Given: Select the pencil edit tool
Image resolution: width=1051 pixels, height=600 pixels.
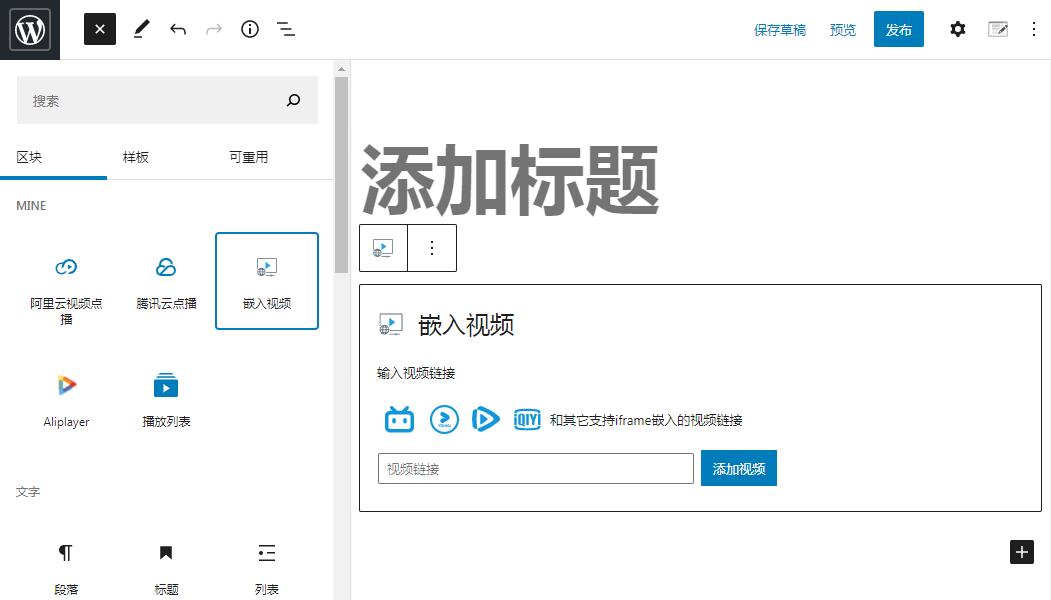Looking at the screenshot, I should click(x=141, y=29).
